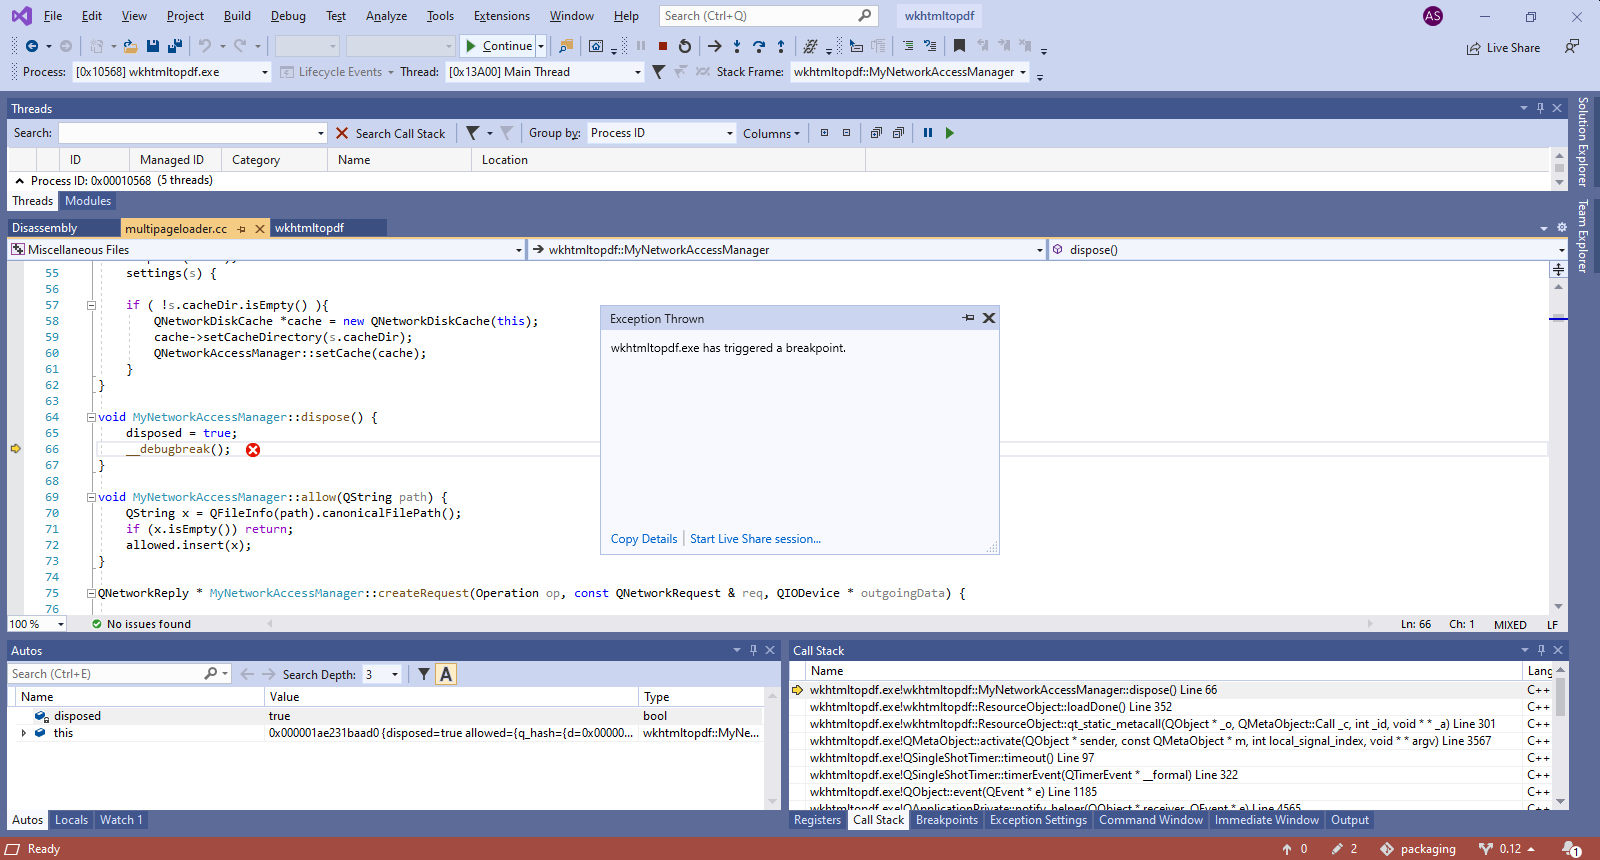Viewport: 1600px width, 860px height.
Task: Click the Step Into icon
Action: click(x=737, y=46)
